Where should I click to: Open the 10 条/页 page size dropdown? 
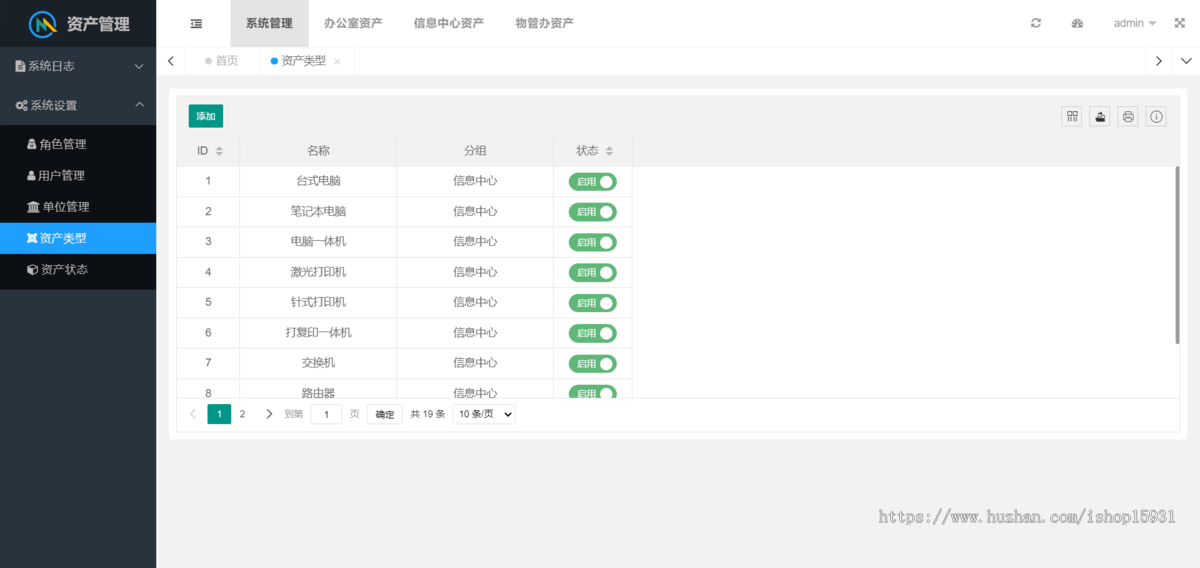point(484,414)
